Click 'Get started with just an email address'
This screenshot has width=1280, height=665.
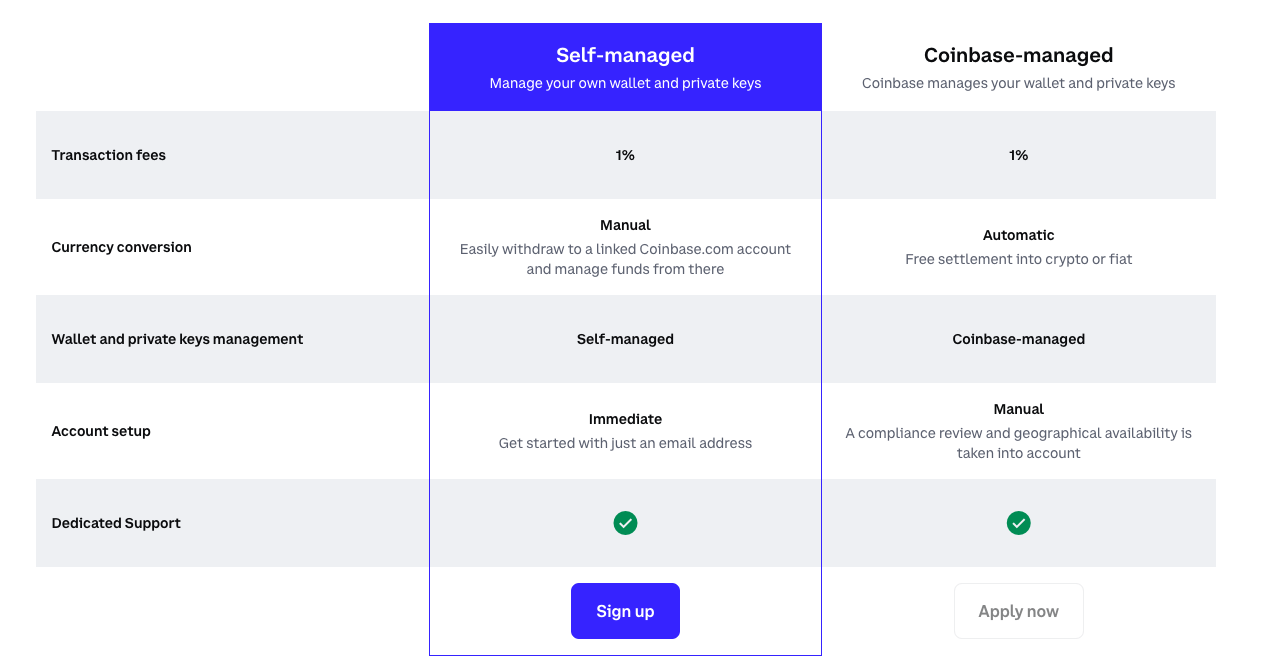pos(625,443)
